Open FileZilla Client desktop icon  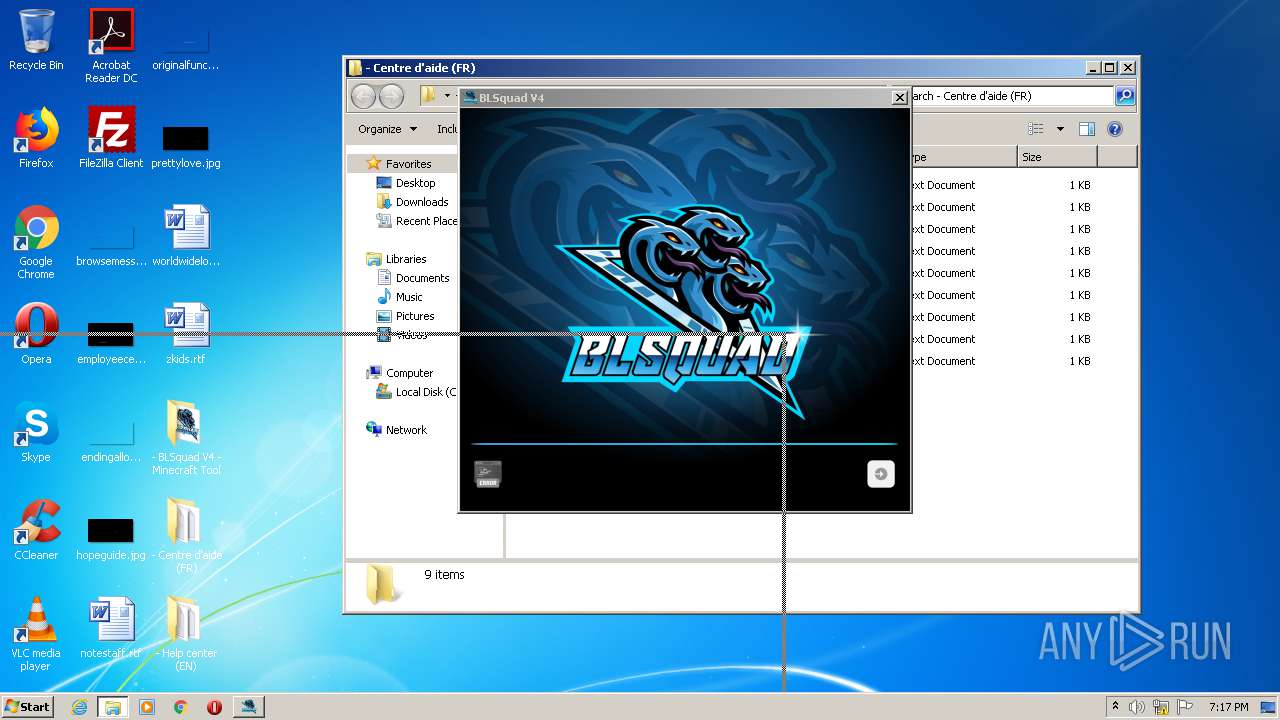tap(111, 138)
